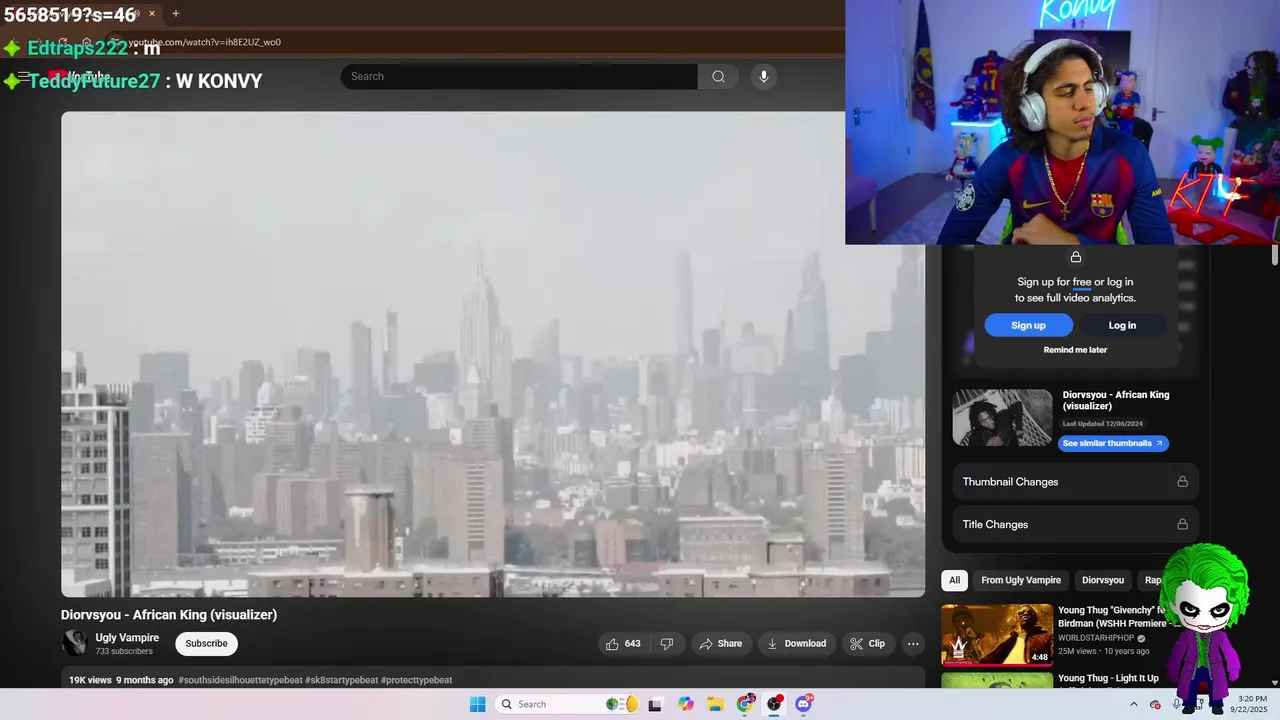Select the Diorvsyou filter chip
The width and height of the screenshot is (1280, 720).
tap(1103, 580)
